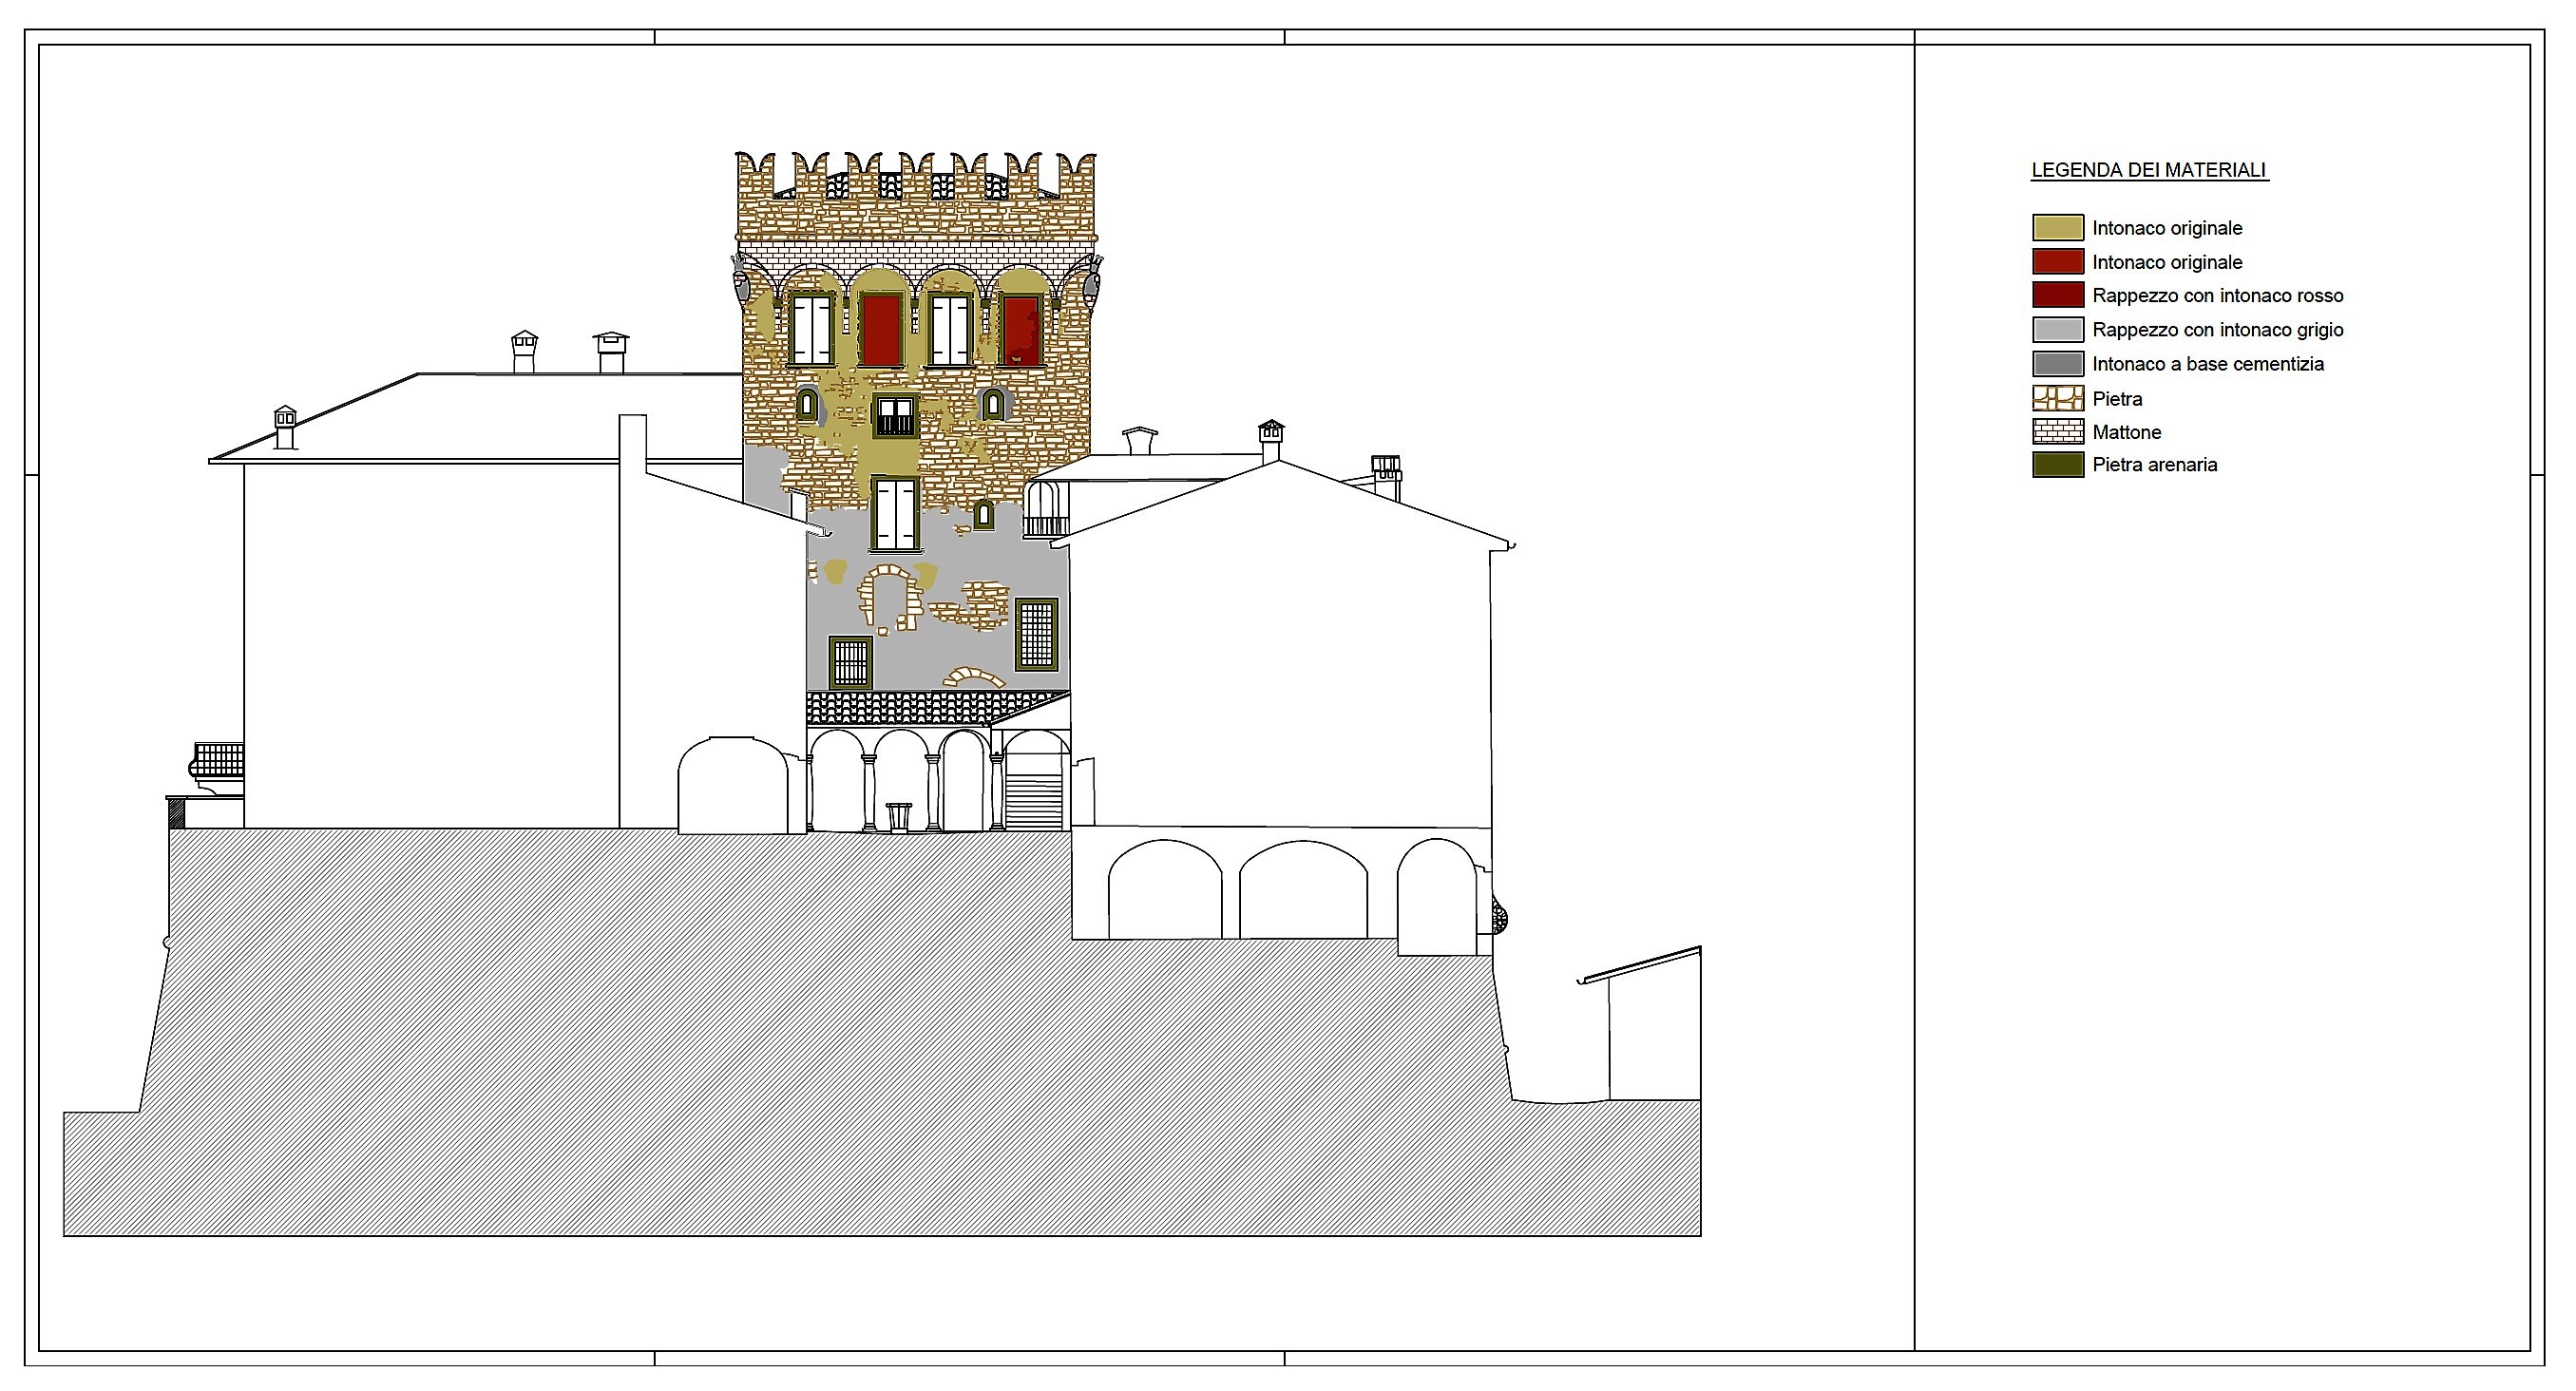Click the 'LEGENDA DEI MATERIALI' heading

pos(2149,170)
